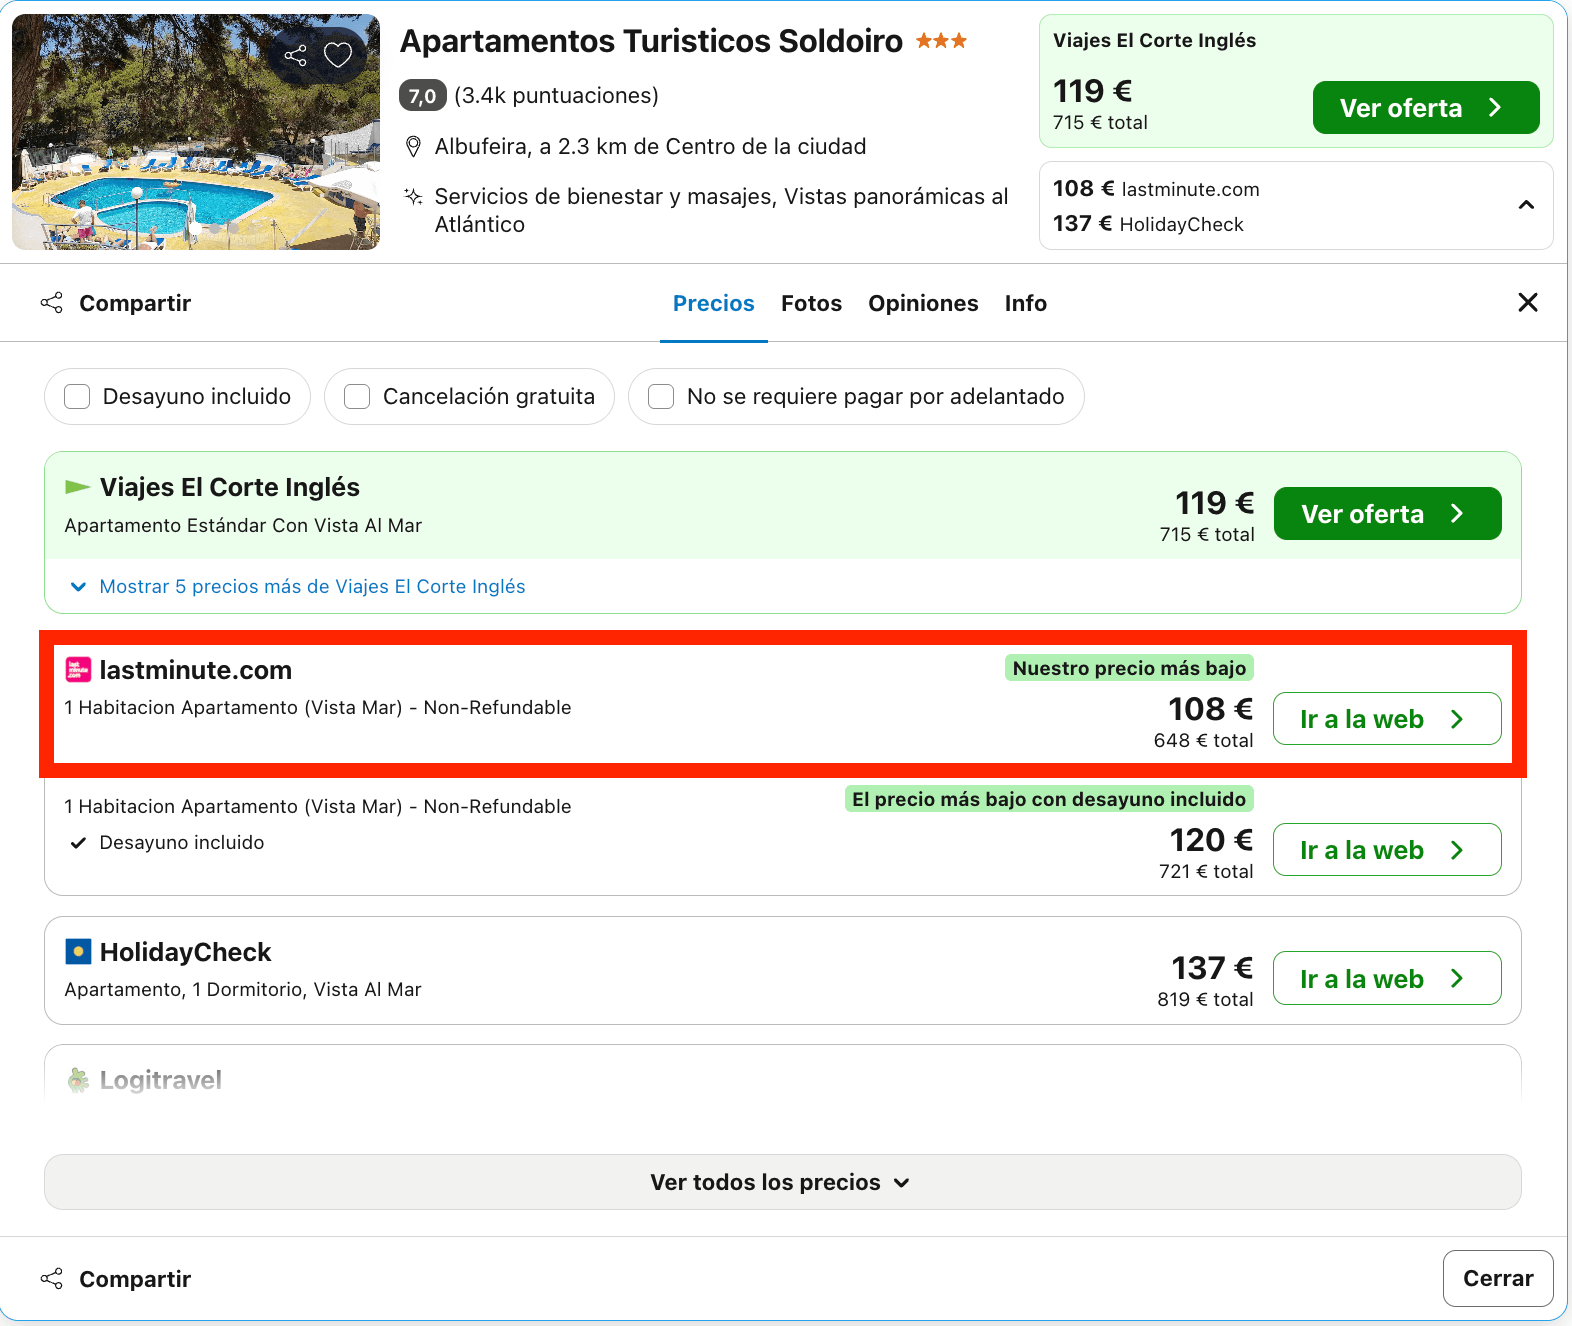This screenshot has width=1572, height=1326.
Task: Click the three-star hotel rating
Action: (x=941, y=41)
